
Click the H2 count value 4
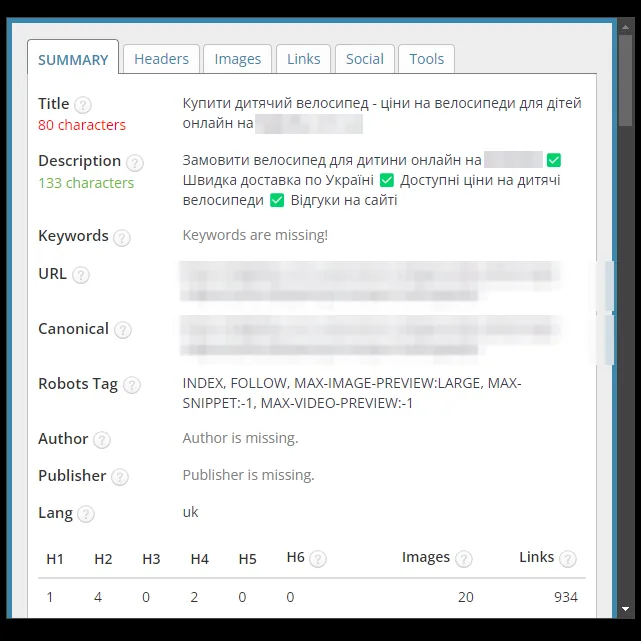pos(98,597)
